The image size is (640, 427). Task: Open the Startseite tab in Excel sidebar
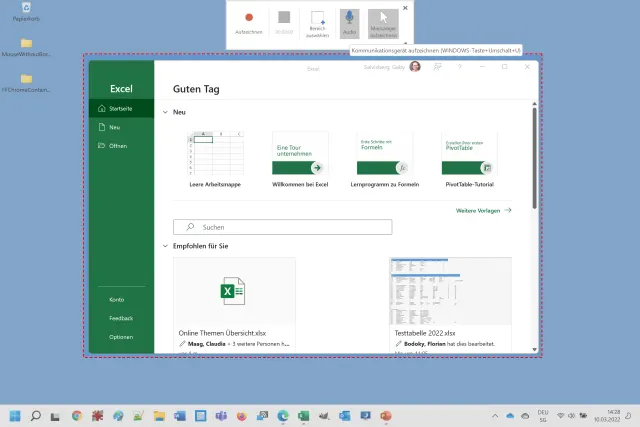121,108
